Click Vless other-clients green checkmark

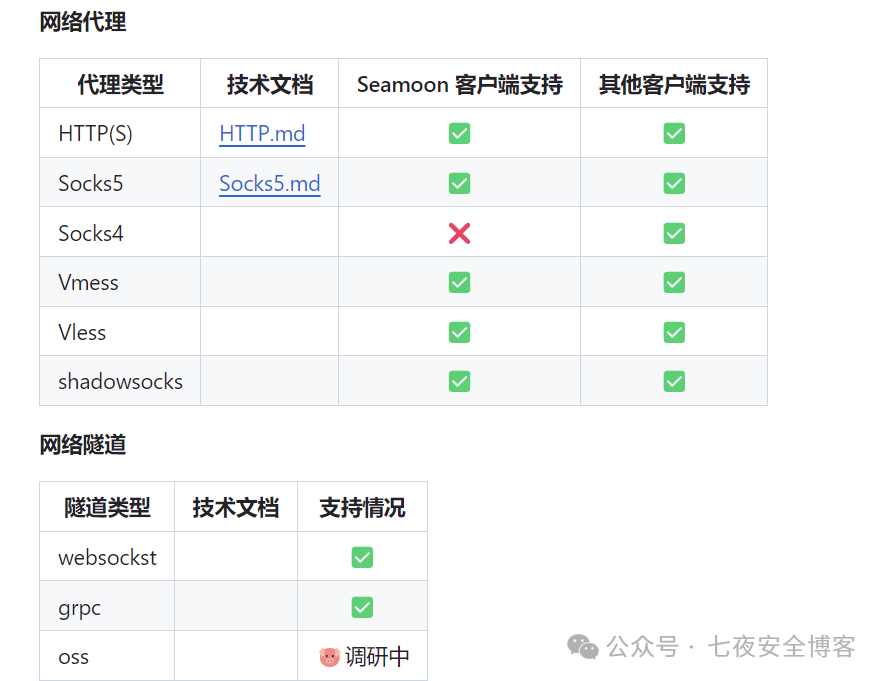[x=674, y=332]
